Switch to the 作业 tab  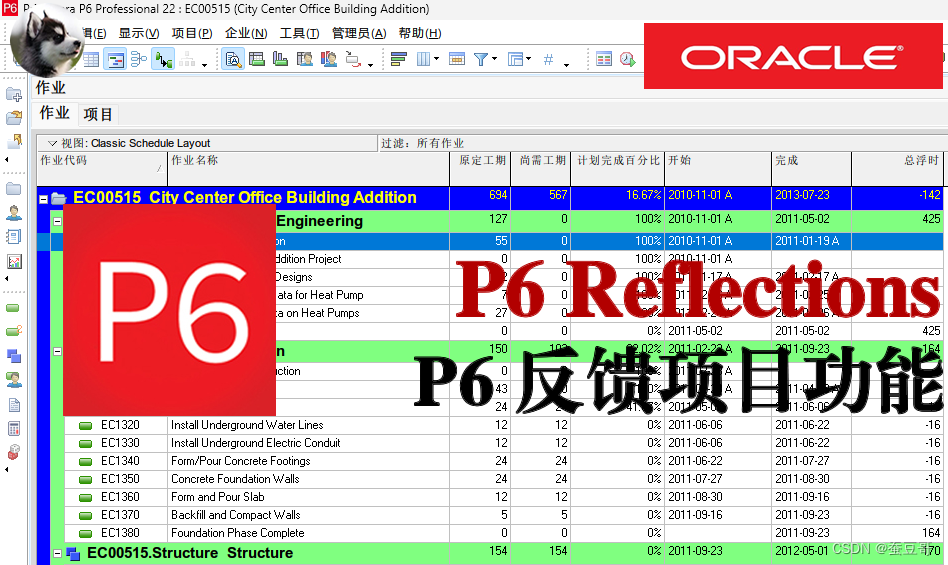tap(54, 113)
